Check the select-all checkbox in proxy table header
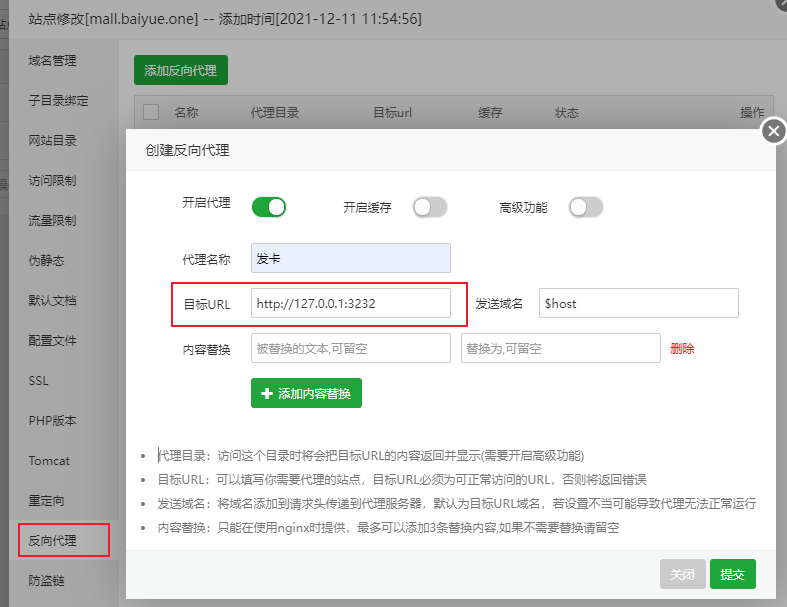Image resolution: width=787 pixels, height=607 pixels. (151, 112)
